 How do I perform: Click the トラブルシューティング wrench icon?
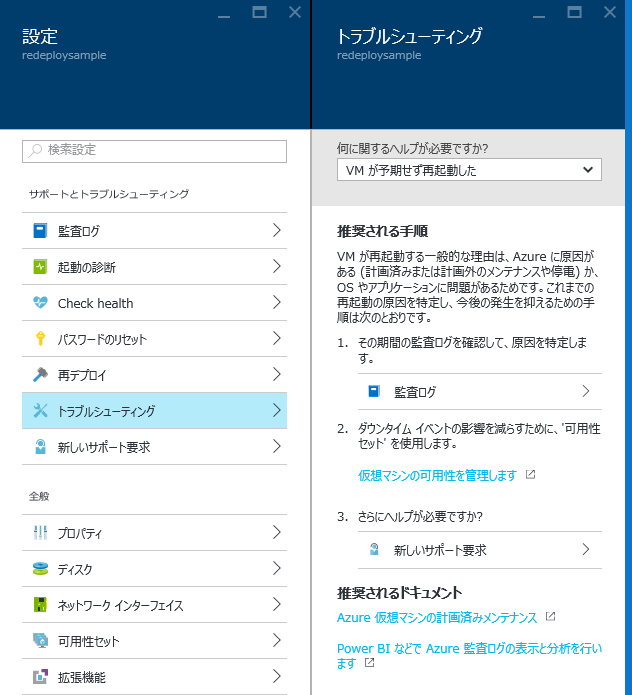[40, 410]
